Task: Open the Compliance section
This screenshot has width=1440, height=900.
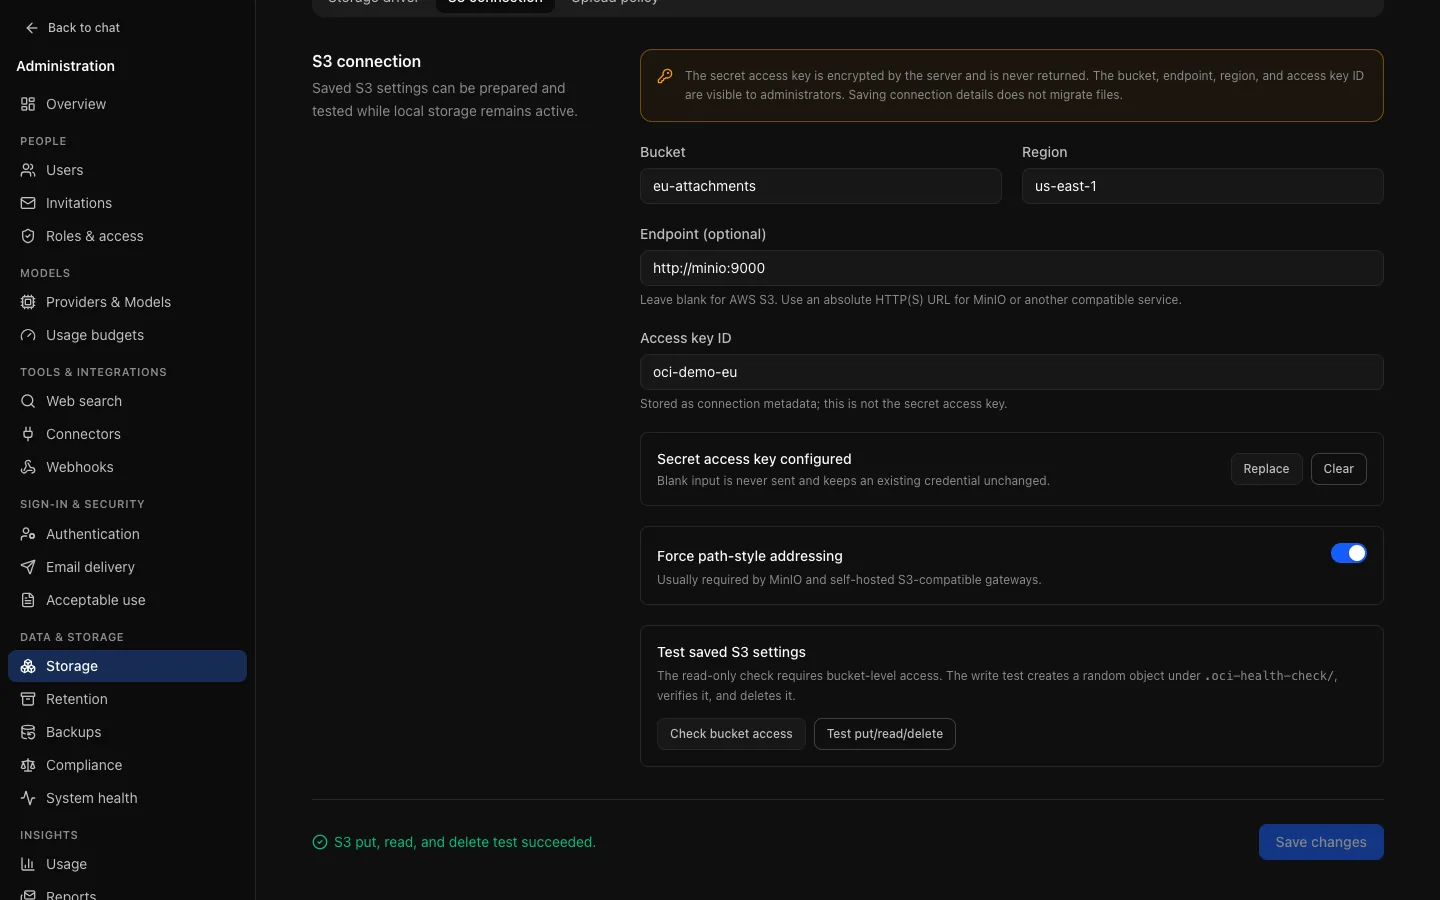Action: (x=127, y=765)
